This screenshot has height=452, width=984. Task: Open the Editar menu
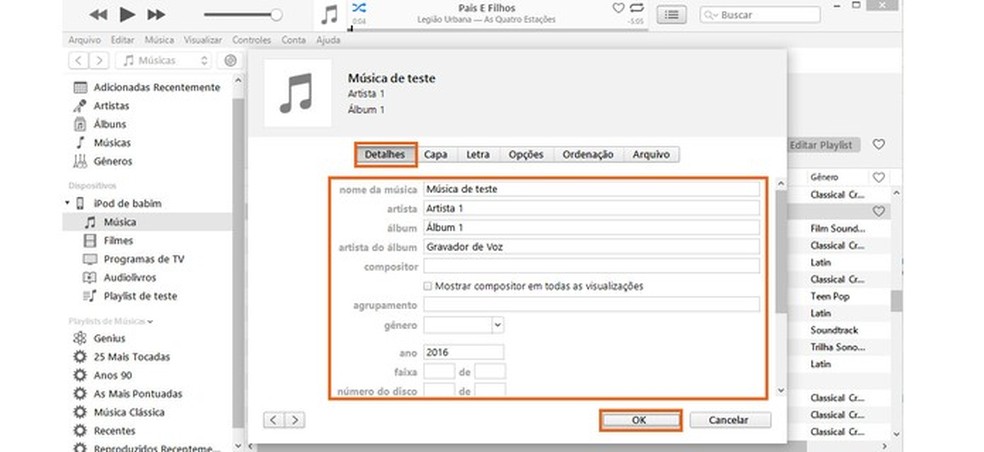(122, 40)
